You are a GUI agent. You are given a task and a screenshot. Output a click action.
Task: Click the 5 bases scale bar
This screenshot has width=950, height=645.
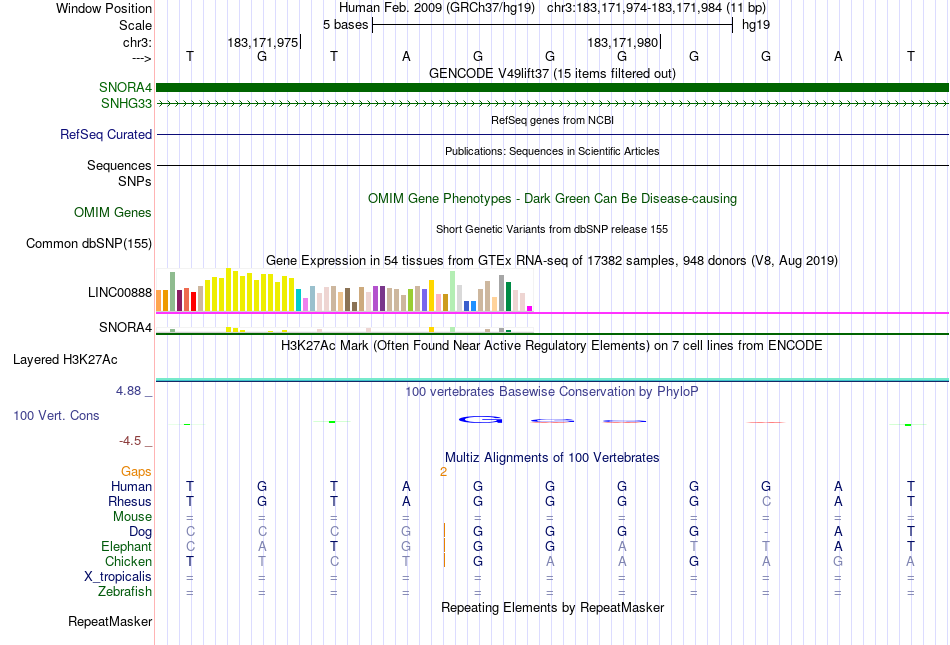coord(553,25)
